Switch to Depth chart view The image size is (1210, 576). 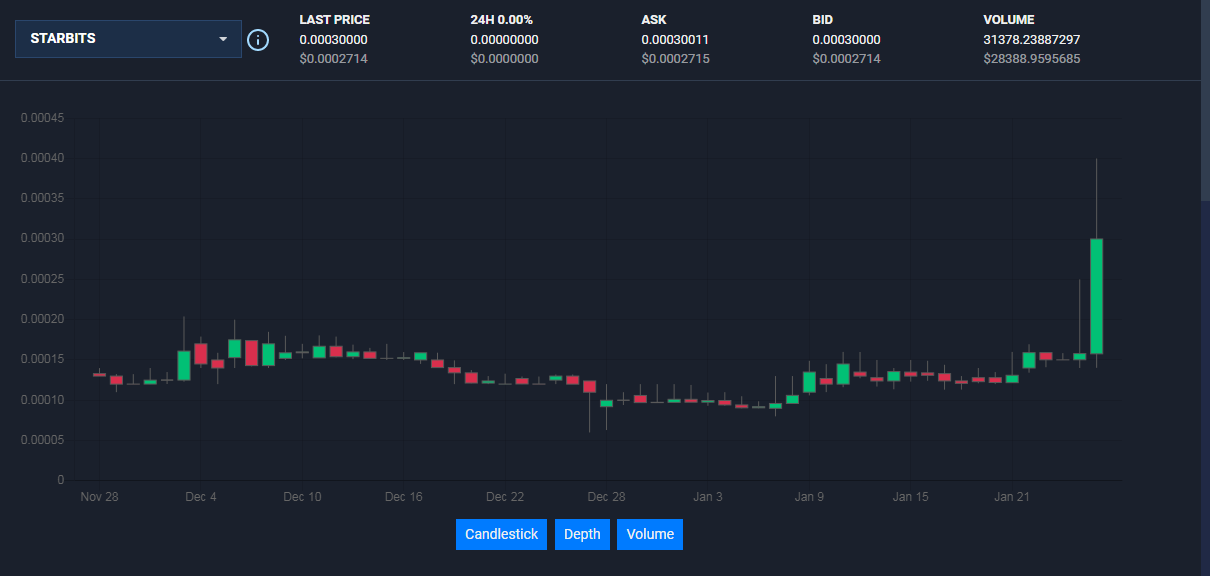point(582,534)
